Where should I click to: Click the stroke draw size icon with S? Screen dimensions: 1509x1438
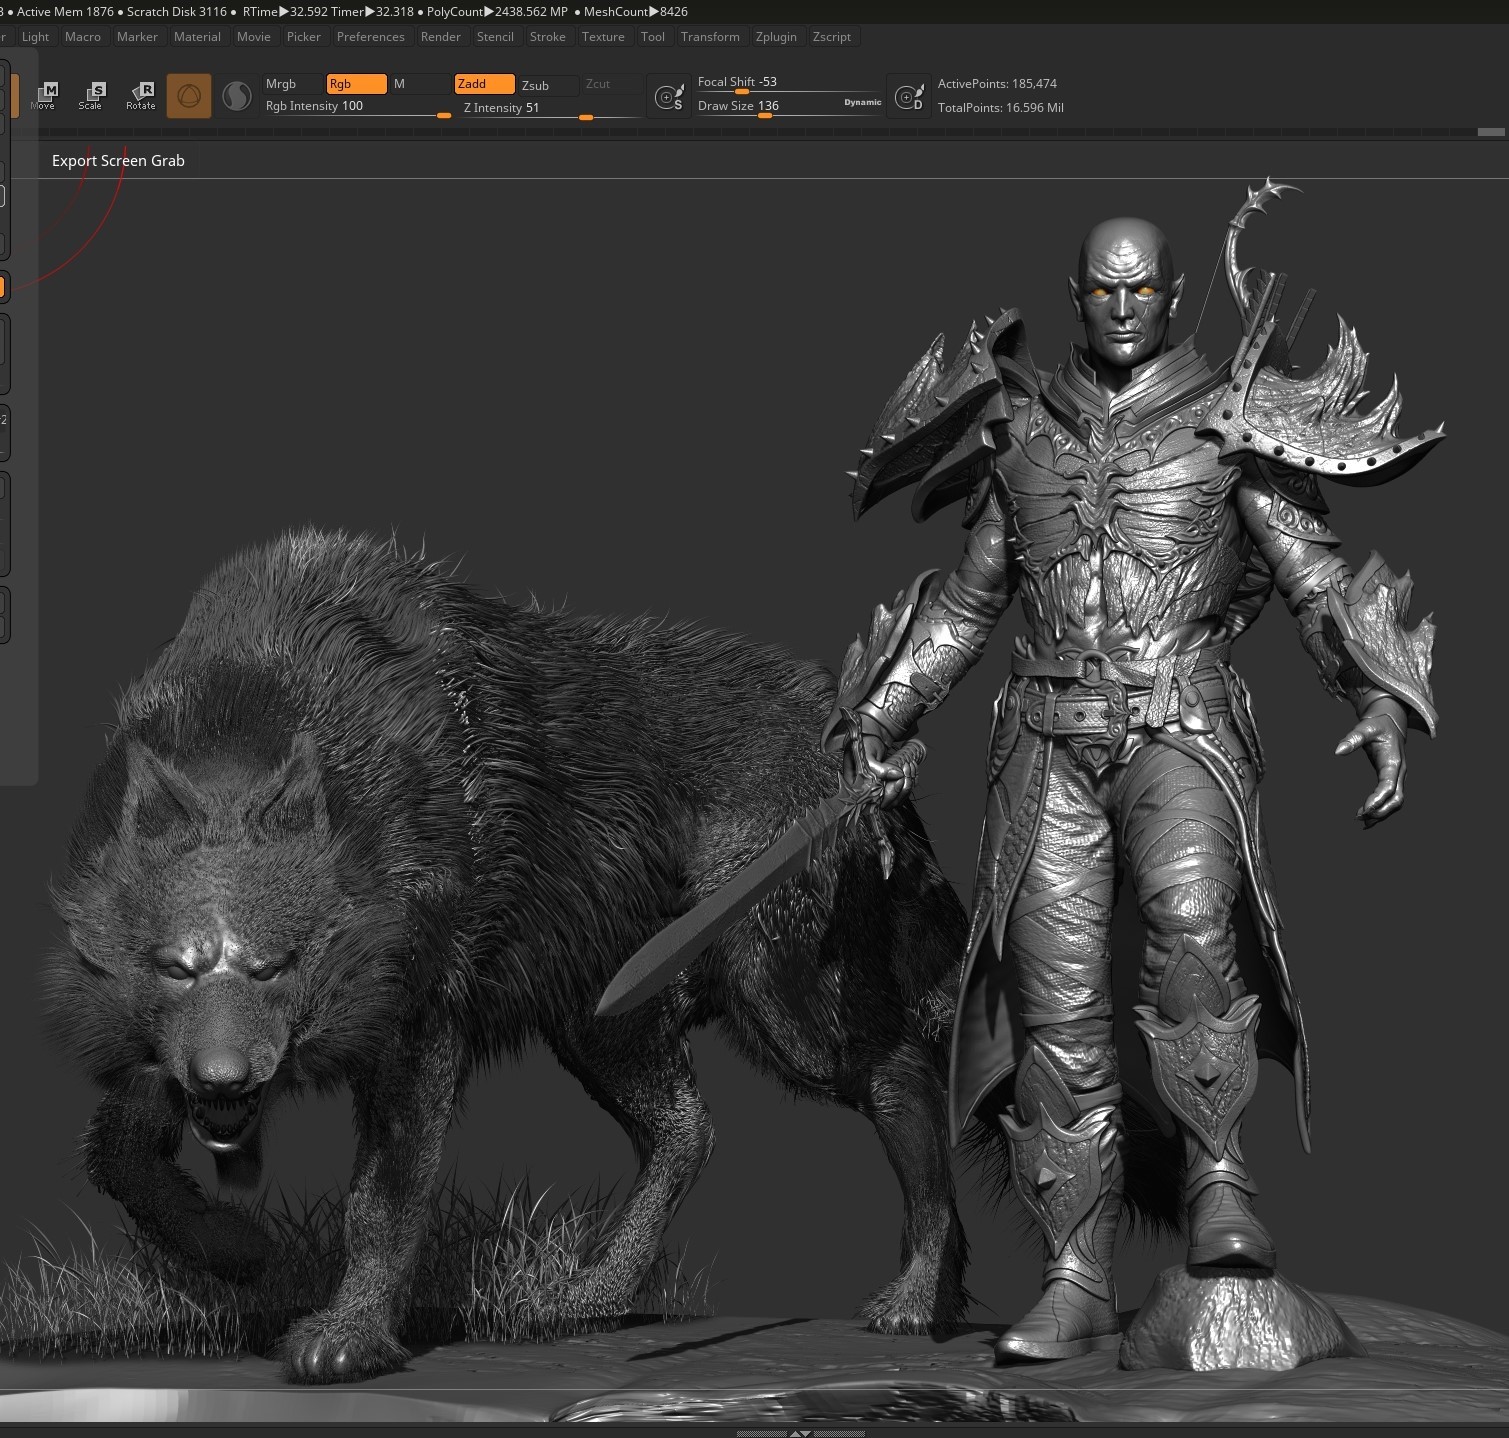pos(668,95)
